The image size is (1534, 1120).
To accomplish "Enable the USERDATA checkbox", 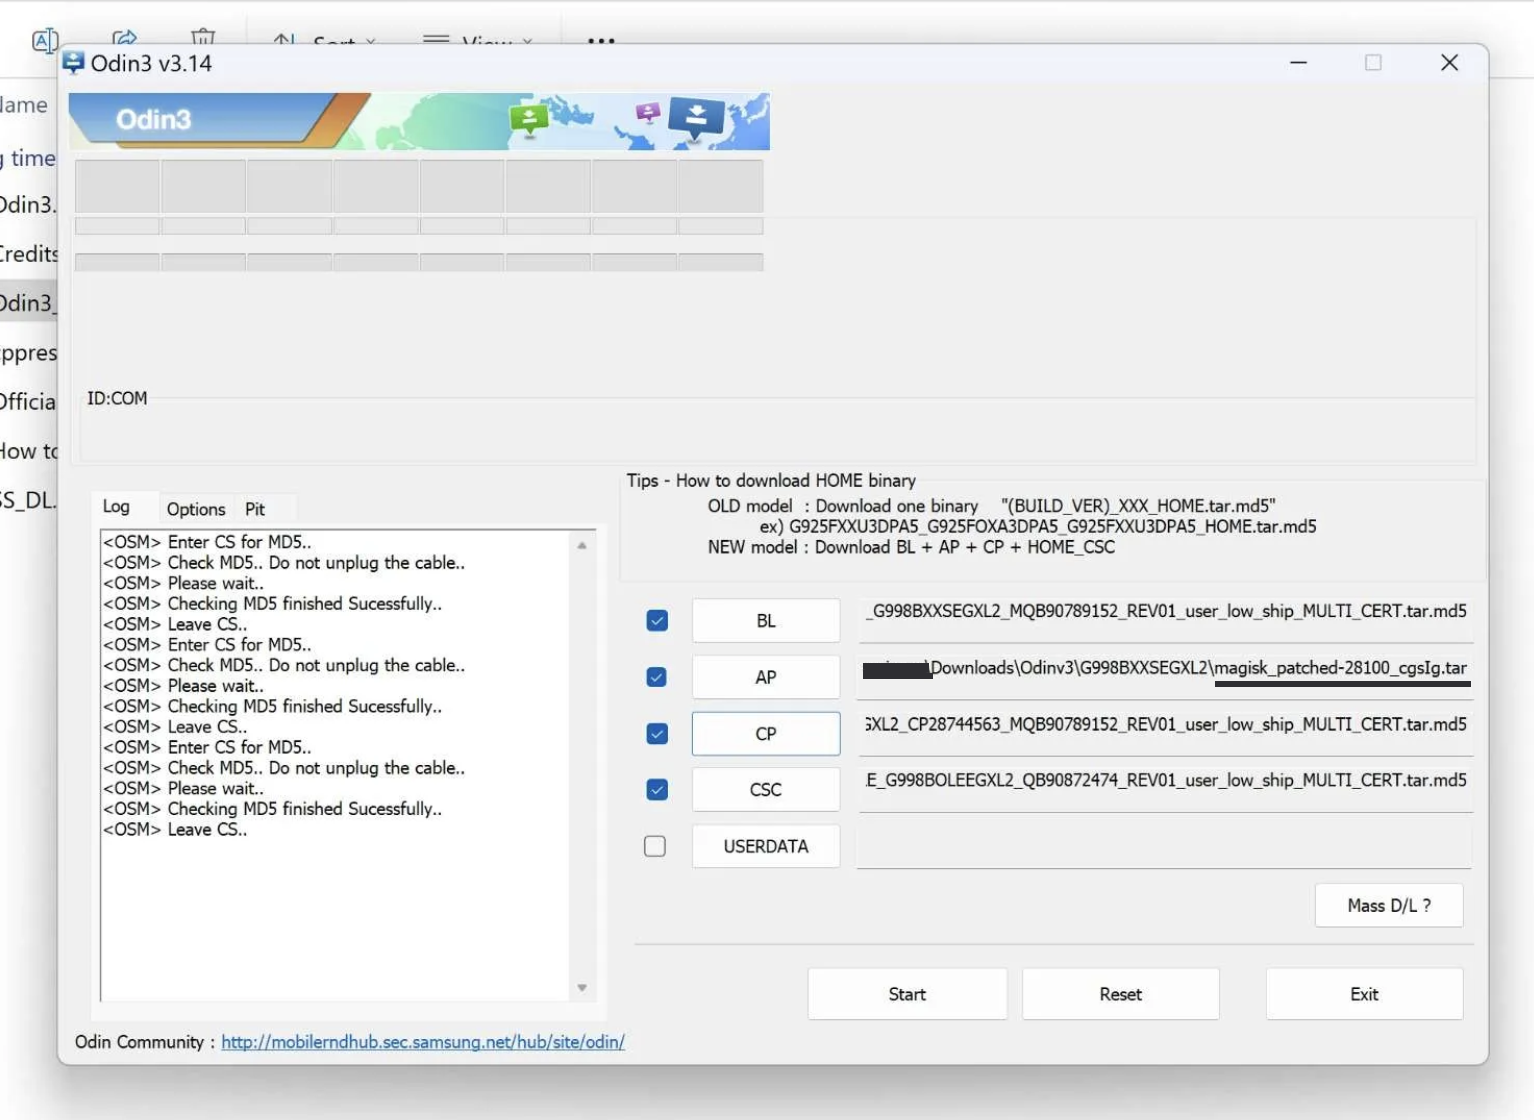I will point(655,846).
